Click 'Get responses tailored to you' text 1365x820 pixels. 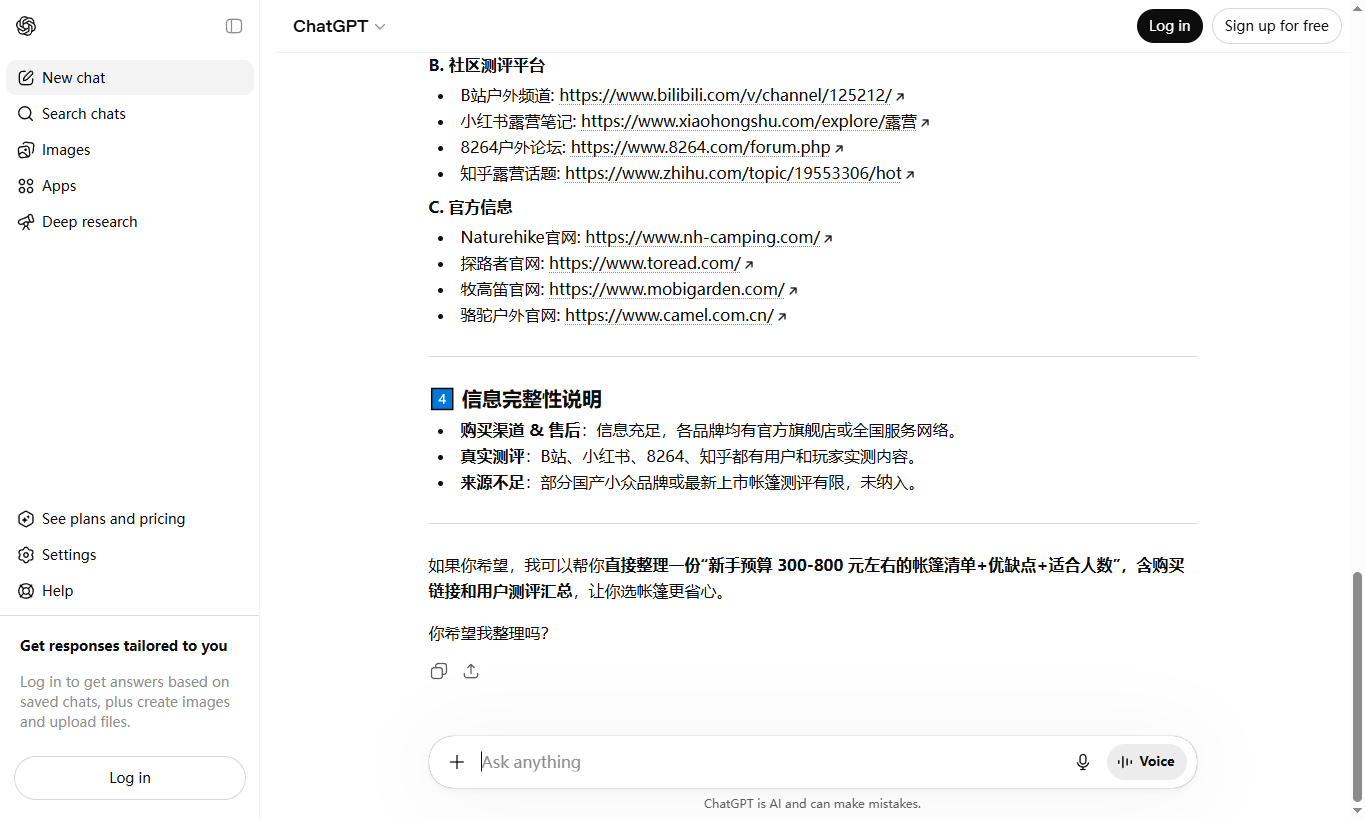click(124, 646)
